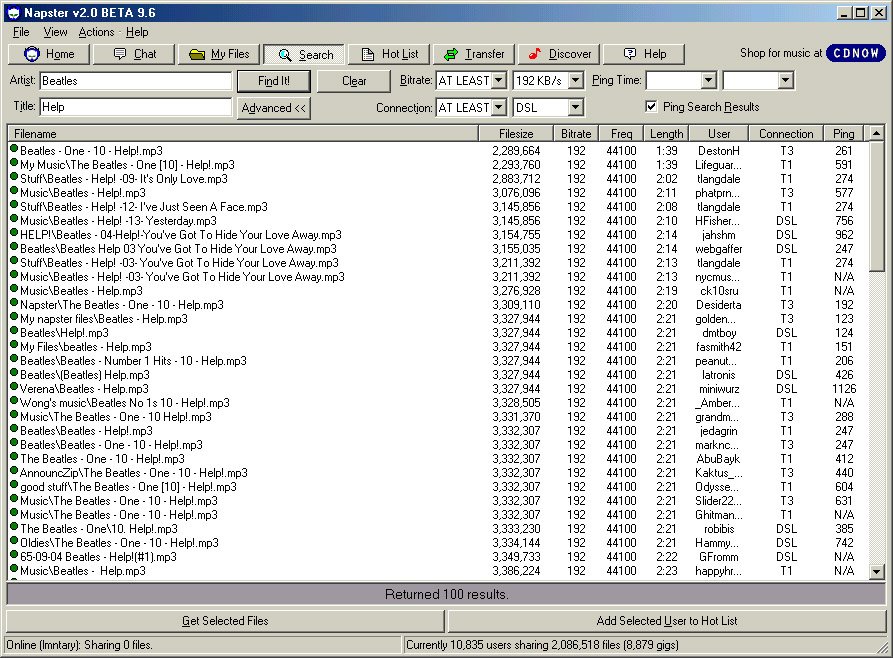Click the 'Returned 100 results.' status bar

(x=446, y=594)
